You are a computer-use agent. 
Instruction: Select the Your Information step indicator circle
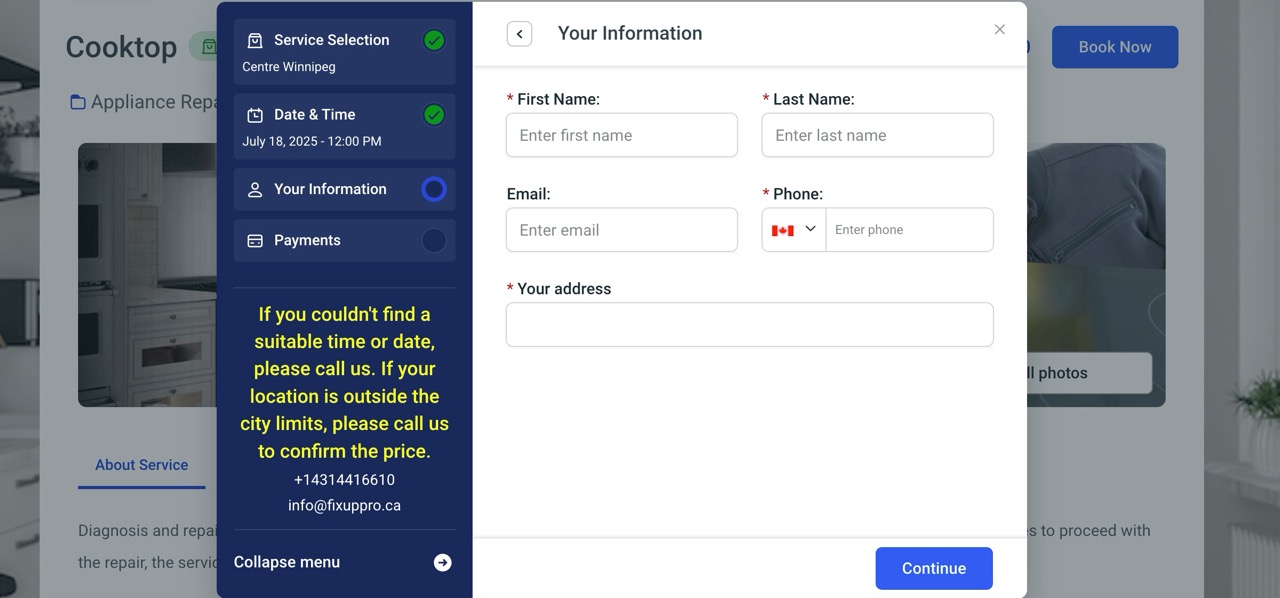click(x=434, y=189)
